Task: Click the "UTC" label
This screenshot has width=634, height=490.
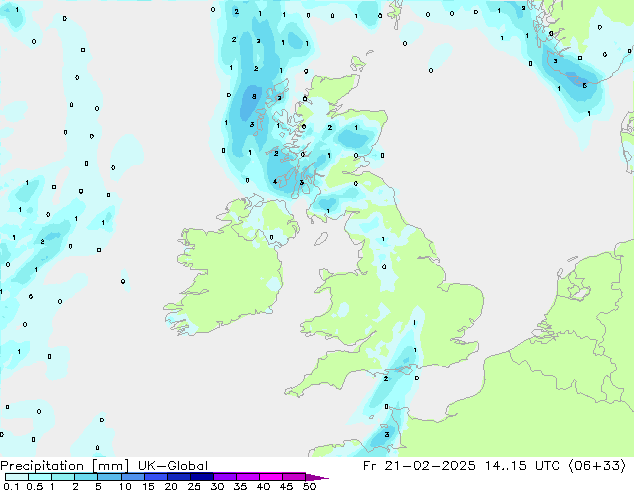Action: (x=547, y=466)
